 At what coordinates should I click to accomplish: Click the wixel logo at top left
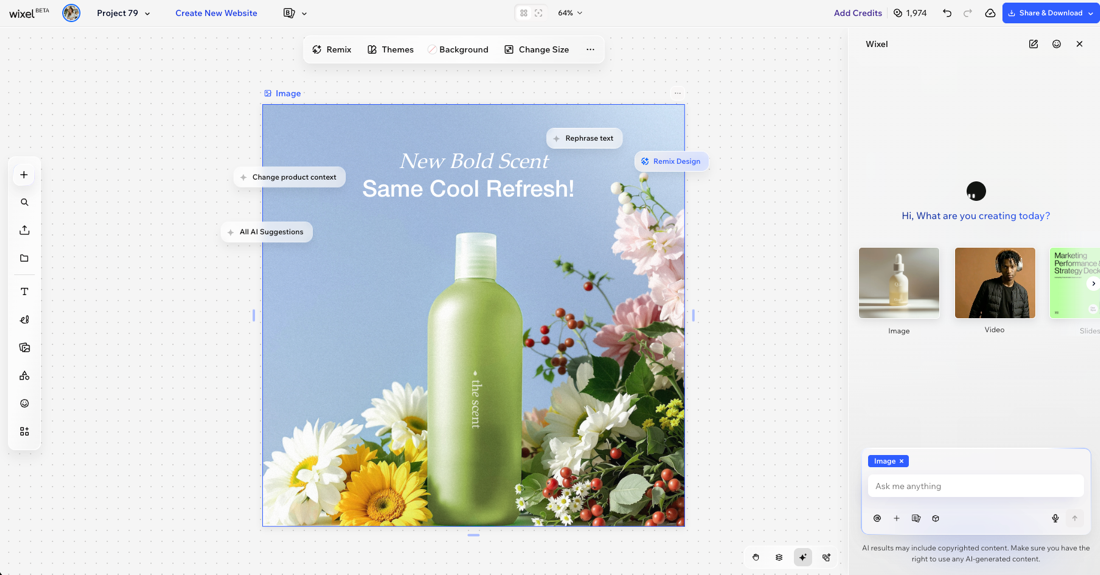point(29,13)
